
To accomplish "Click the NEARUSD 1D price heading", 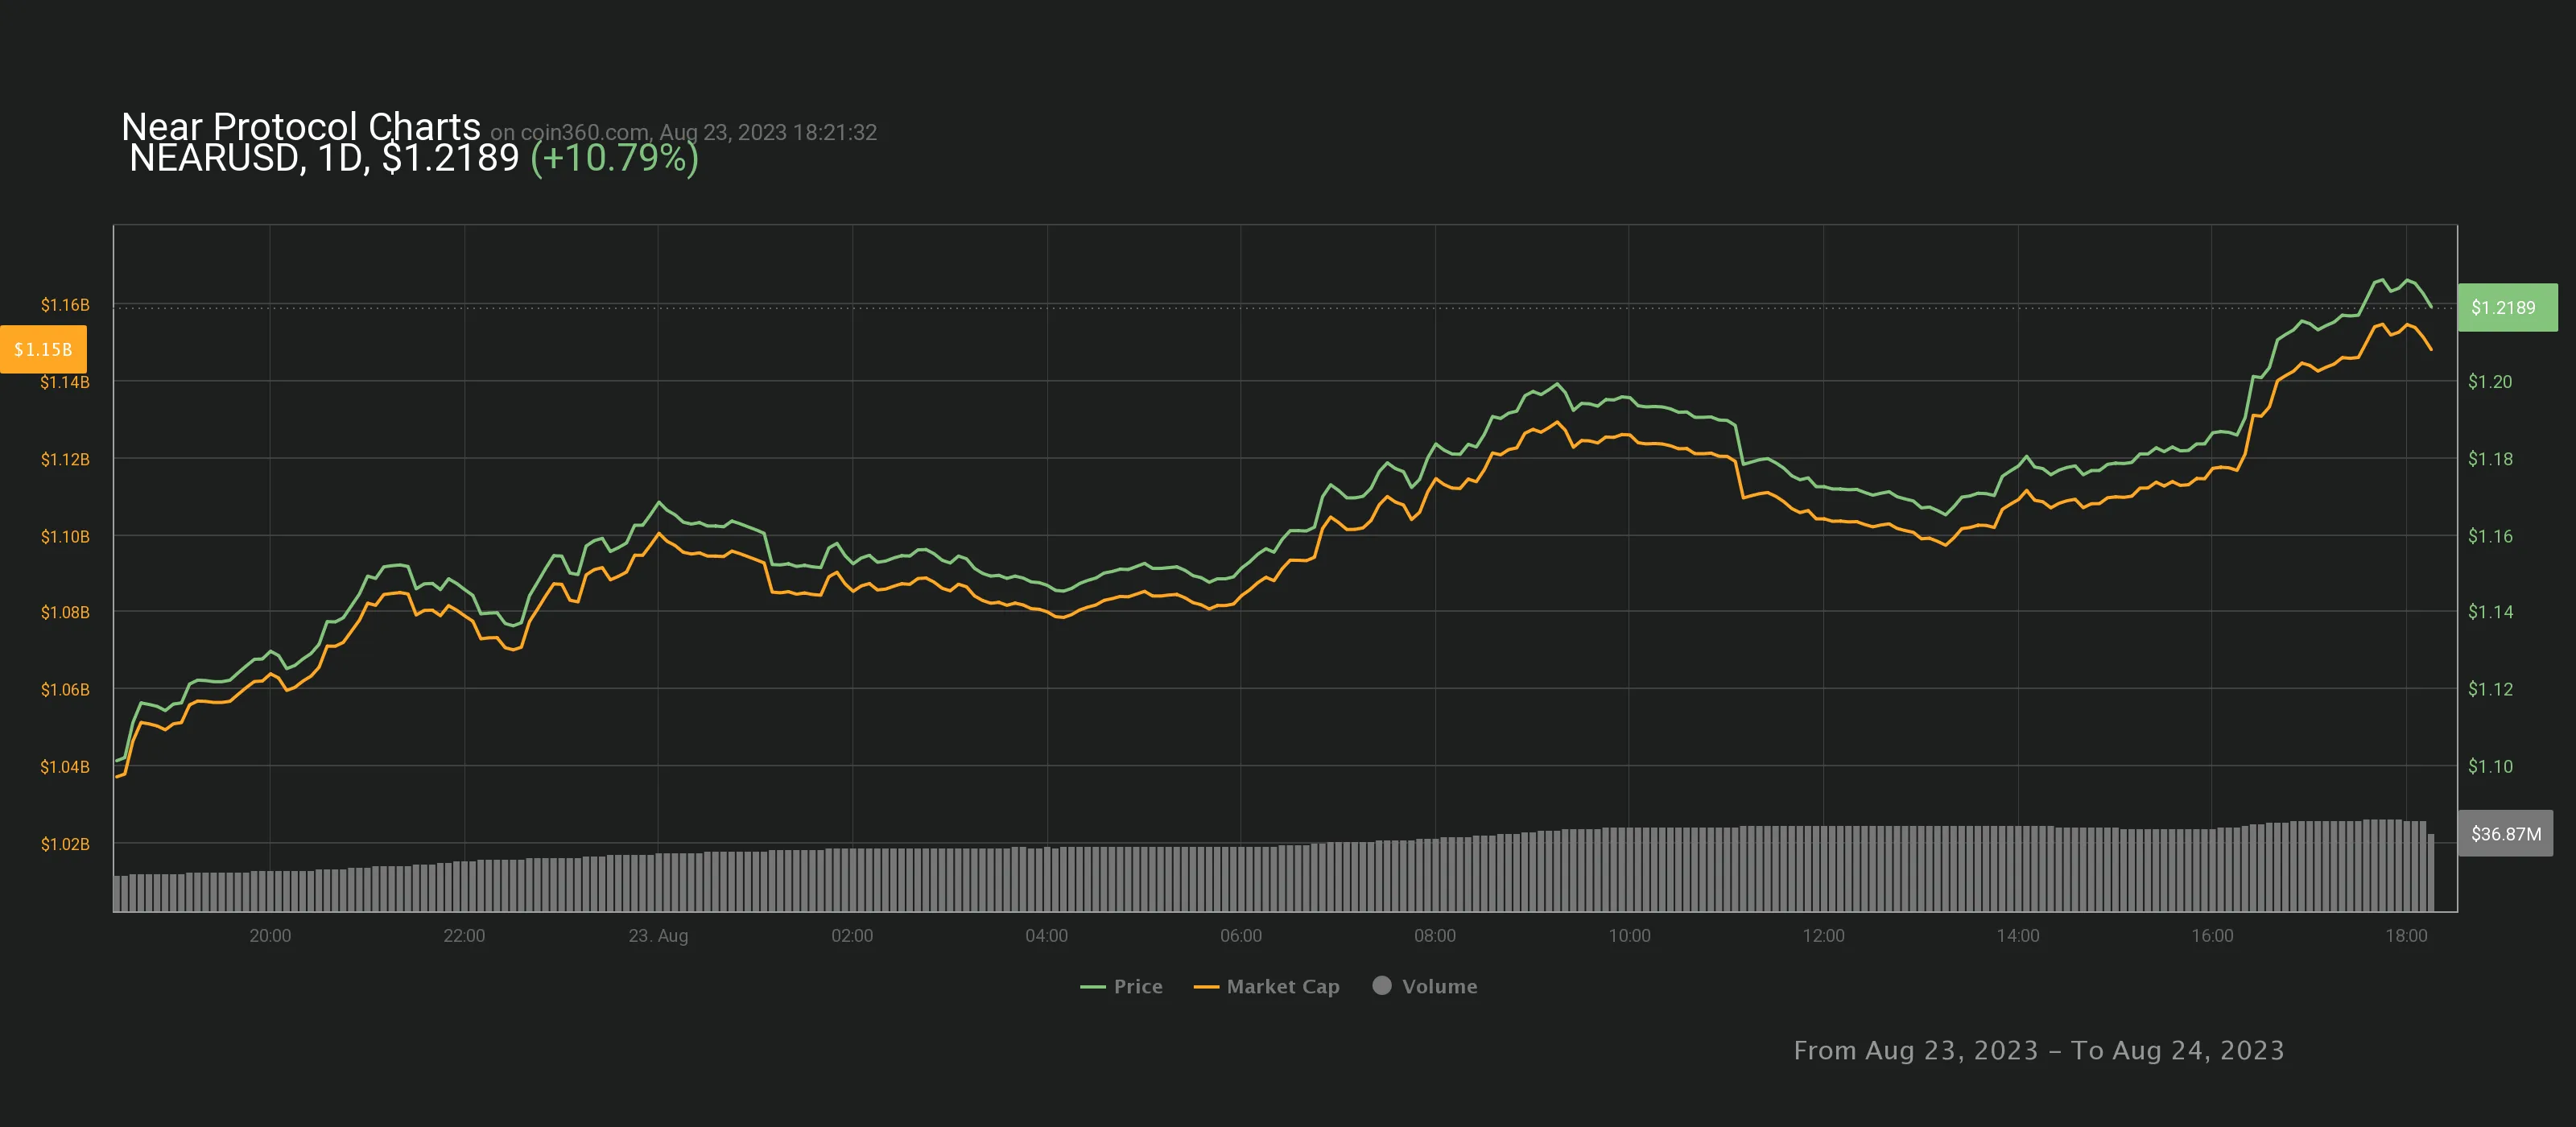I will pos(324,158).
